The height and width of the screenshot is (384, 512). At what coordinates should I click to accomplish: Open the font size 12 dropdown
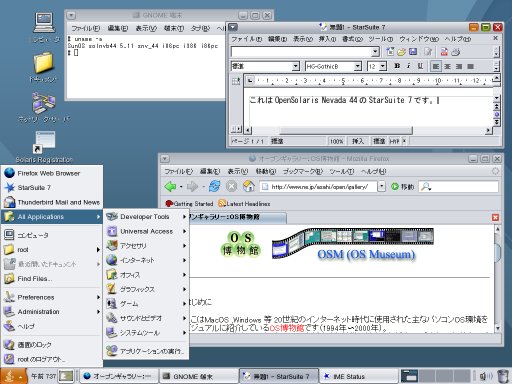[383, 66]
